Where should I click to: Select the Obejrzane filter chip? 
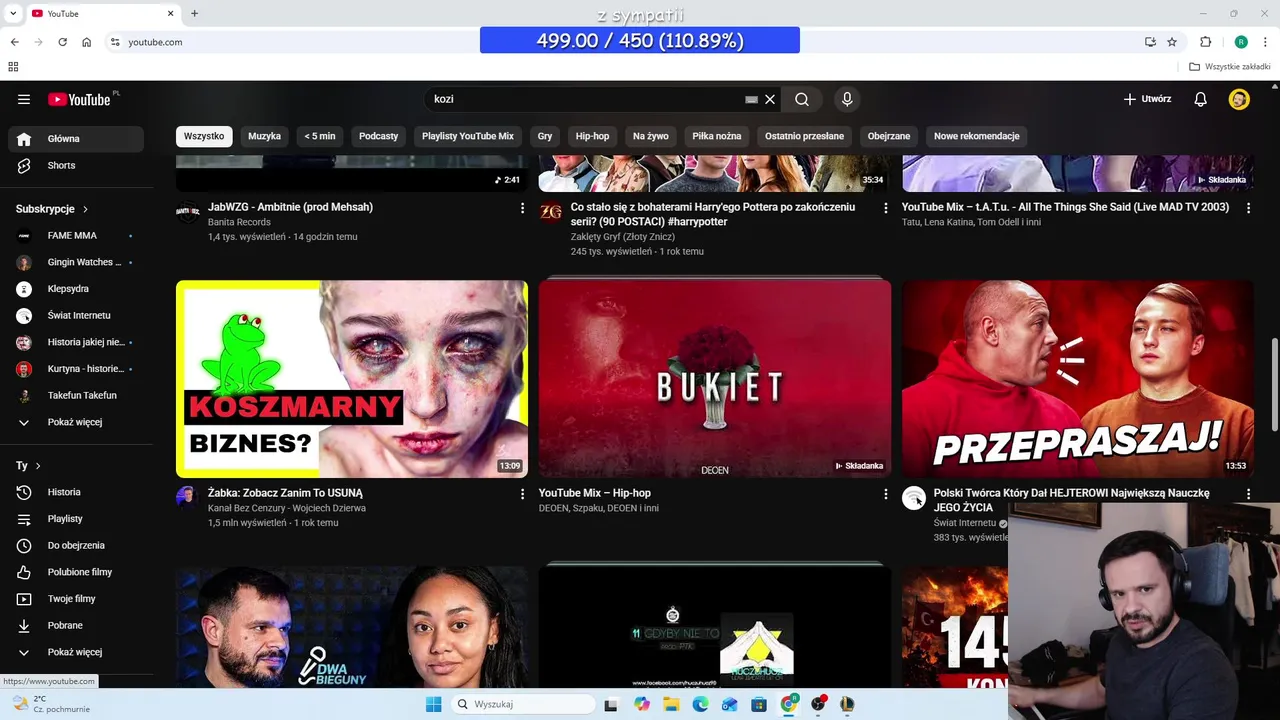[889, 136]
